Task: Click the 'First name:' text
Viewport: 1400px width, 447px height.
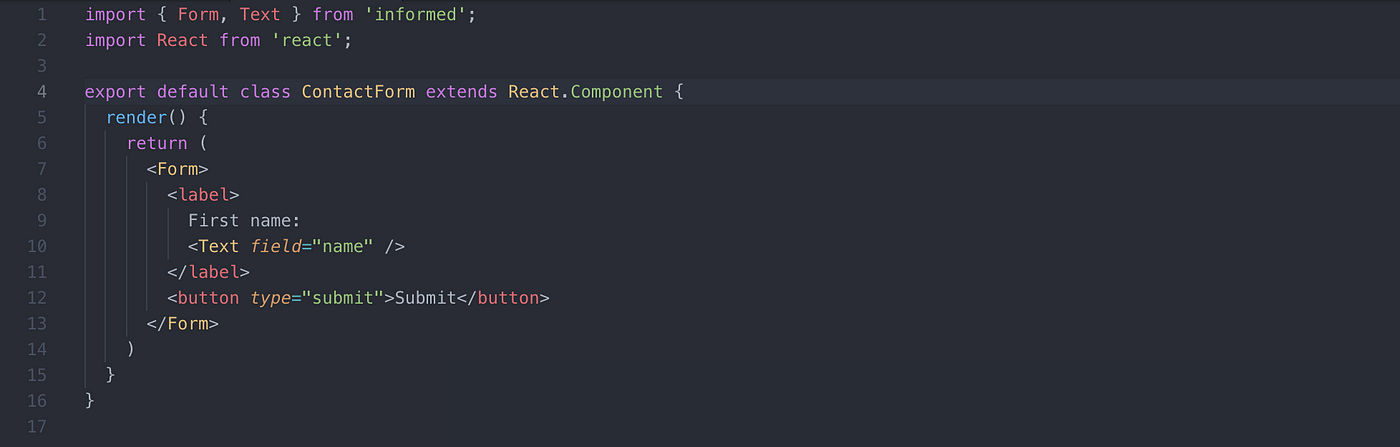Action: pyautogui.click(x=244, y=221)
